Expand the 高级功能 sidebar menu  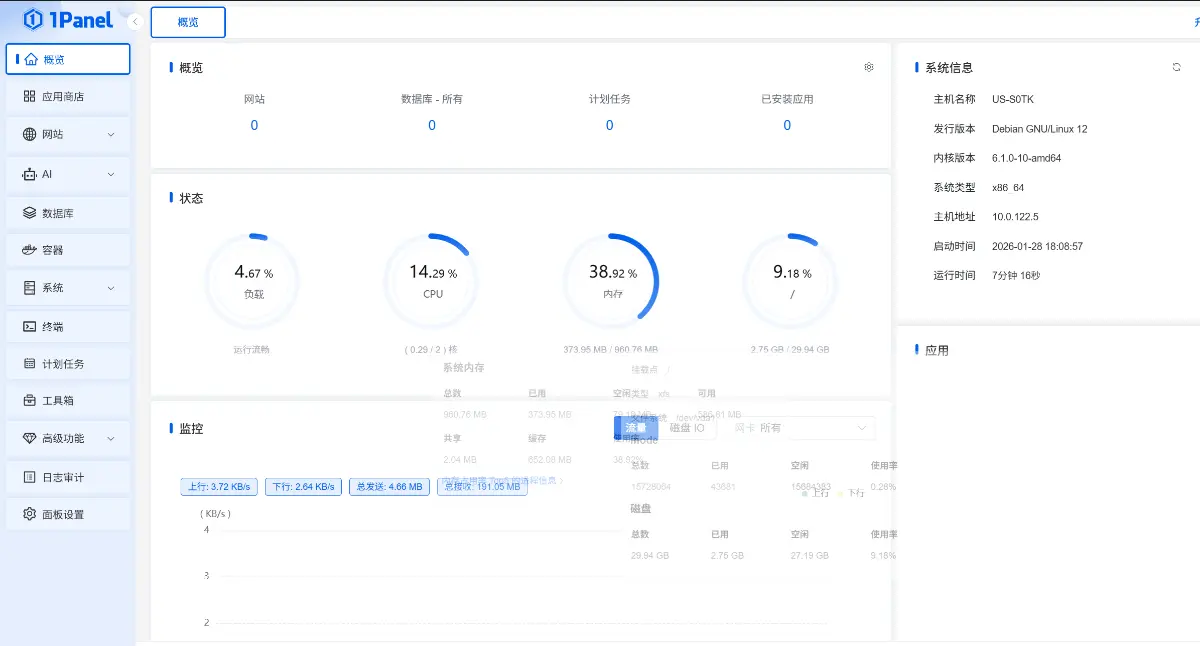pos(110,439)
